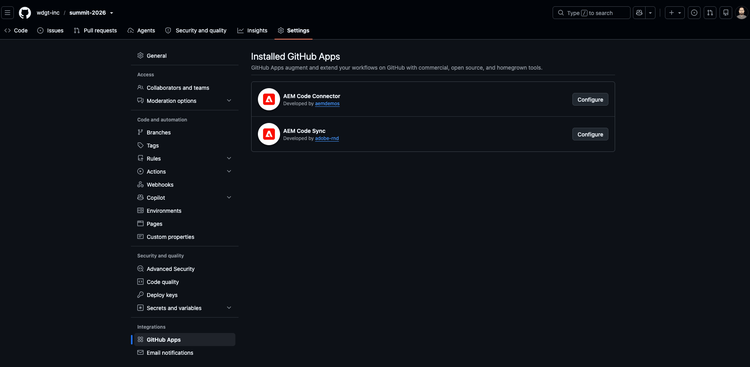Image resolution: width=750 pixels, height=367 pixels.
Task: Open the Pull requests tab
Action: coord(95,31)
